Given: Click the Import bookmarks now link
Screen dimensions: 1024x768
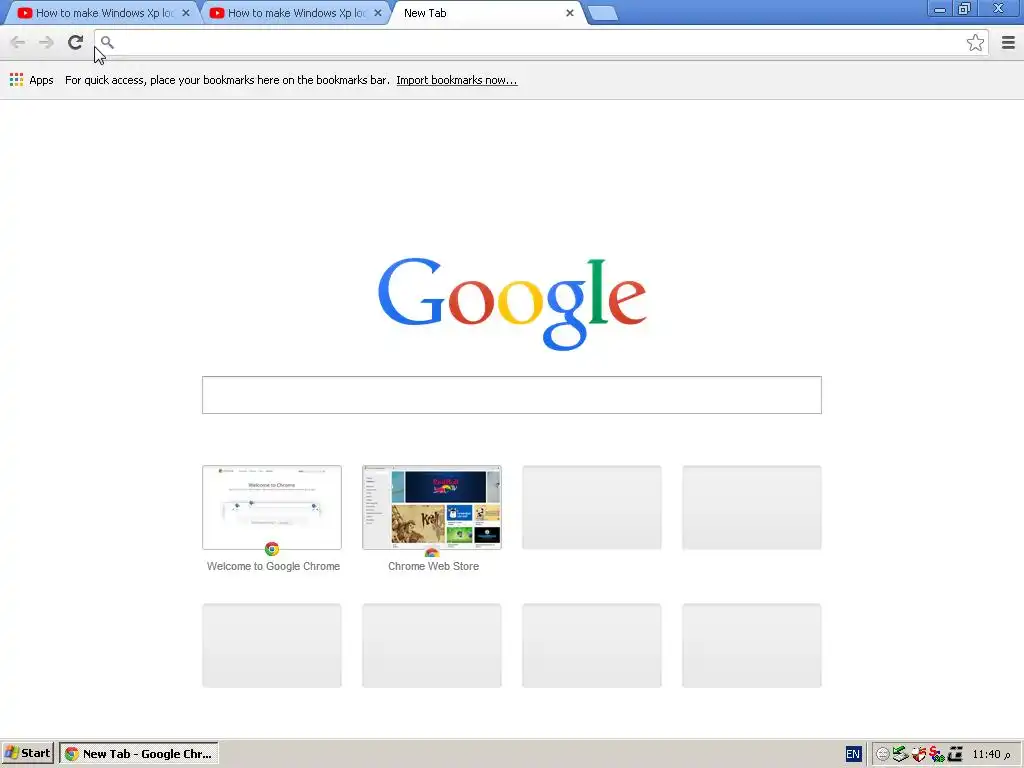Looking at the screenshot, I should pos(456,80).
